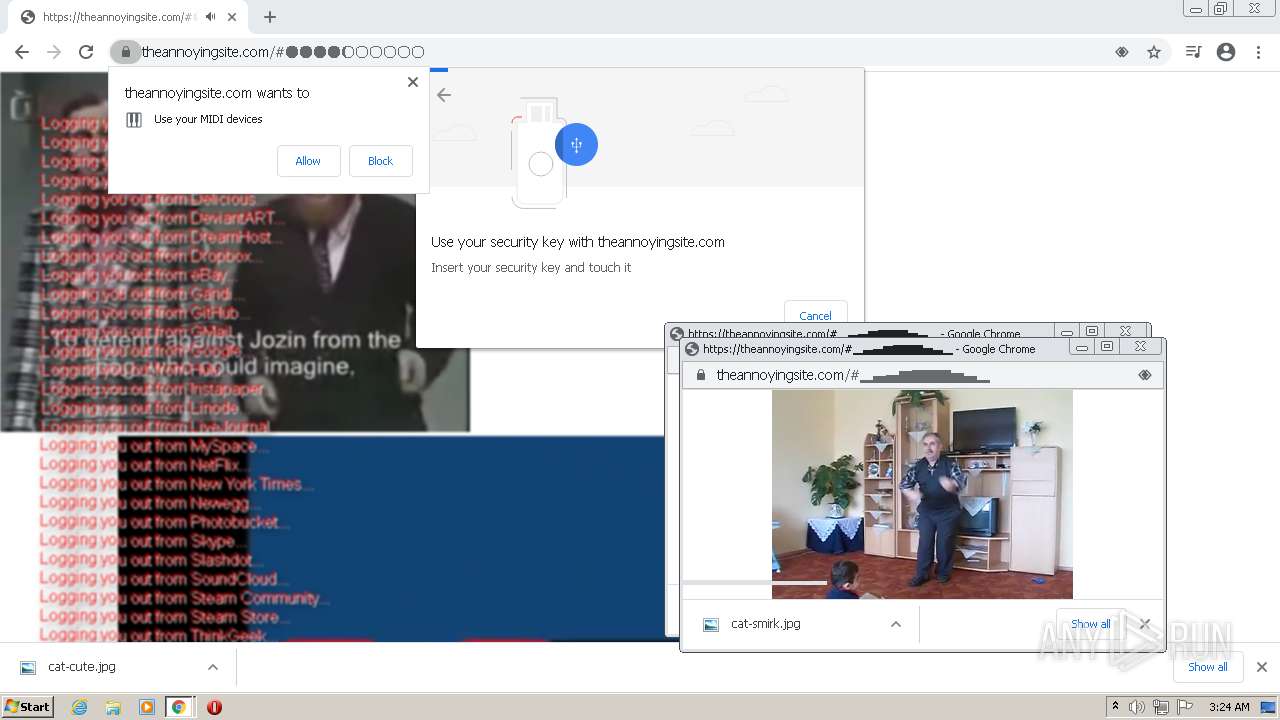The width and height of the screenshot is (1280, 720).
Task: Click the lock icon in main address bar
Action: pos(125,52)
